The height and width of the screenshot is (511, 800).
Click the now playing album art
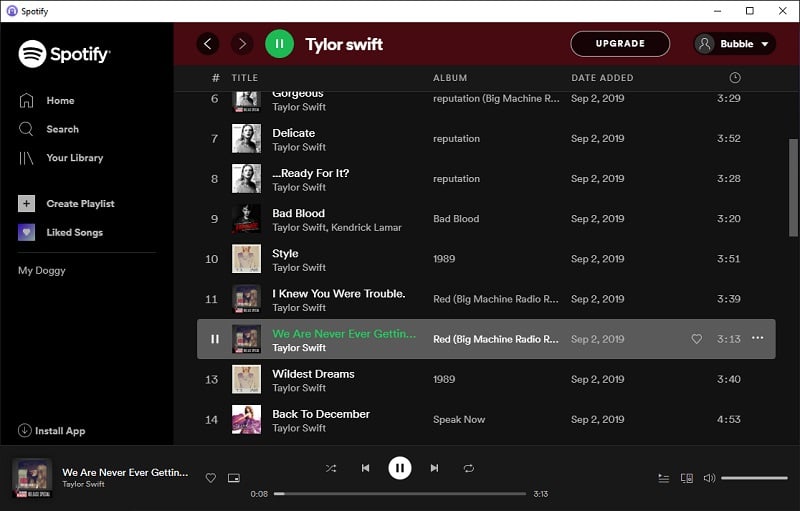[32, 478]
